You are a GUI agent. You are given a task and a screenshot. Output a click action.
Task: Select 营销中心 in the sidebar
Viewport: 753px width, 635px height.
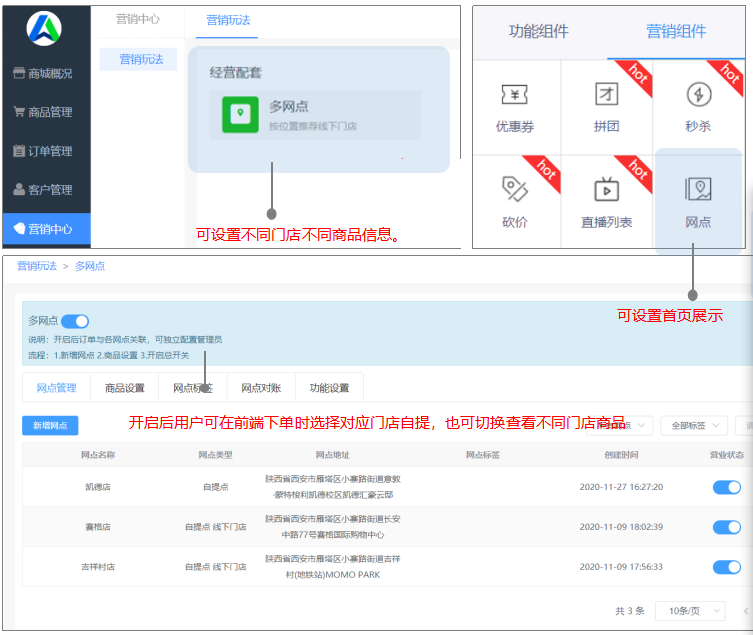click(x=46, y=229)
